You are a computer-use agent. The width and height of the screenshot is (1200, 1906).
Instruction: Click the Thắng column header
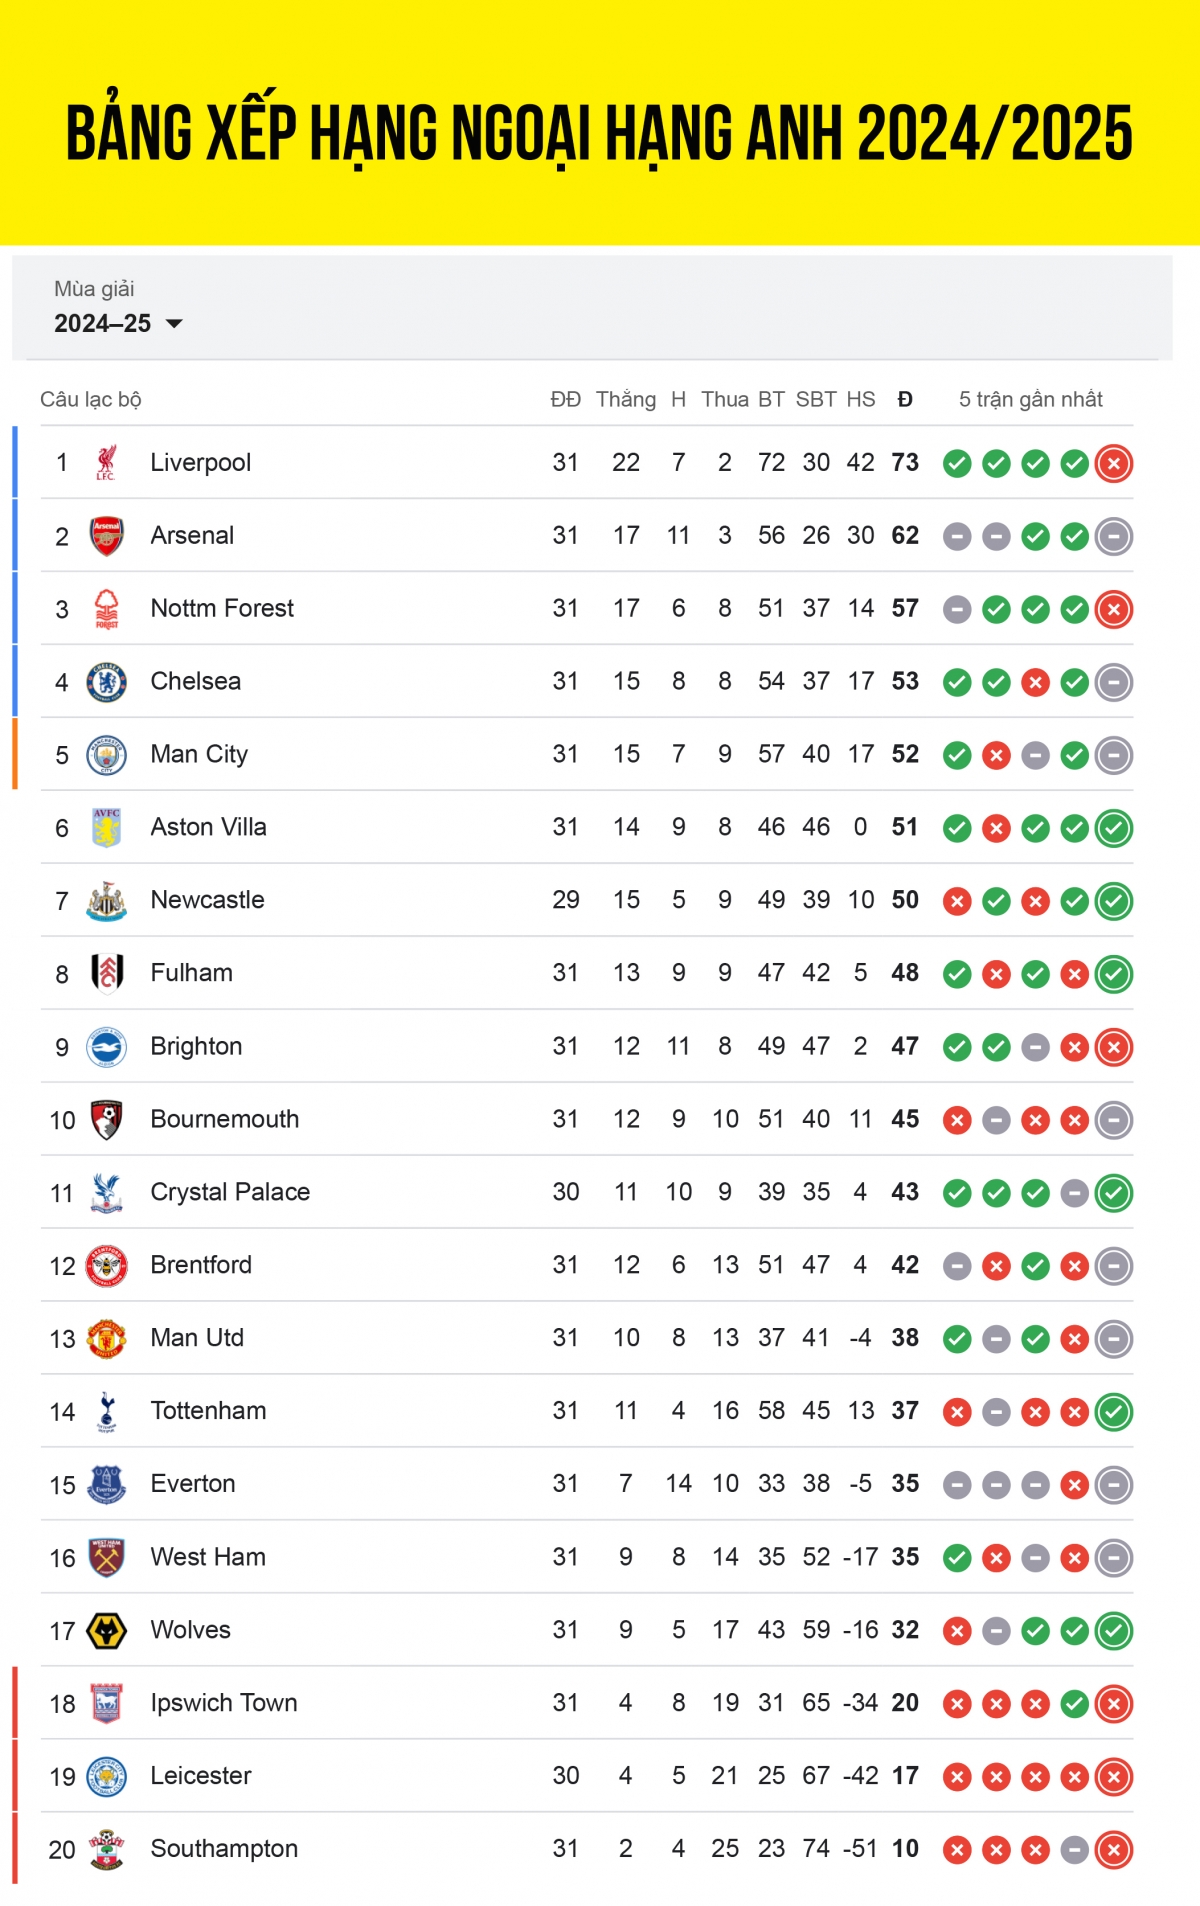click(626, 400)
